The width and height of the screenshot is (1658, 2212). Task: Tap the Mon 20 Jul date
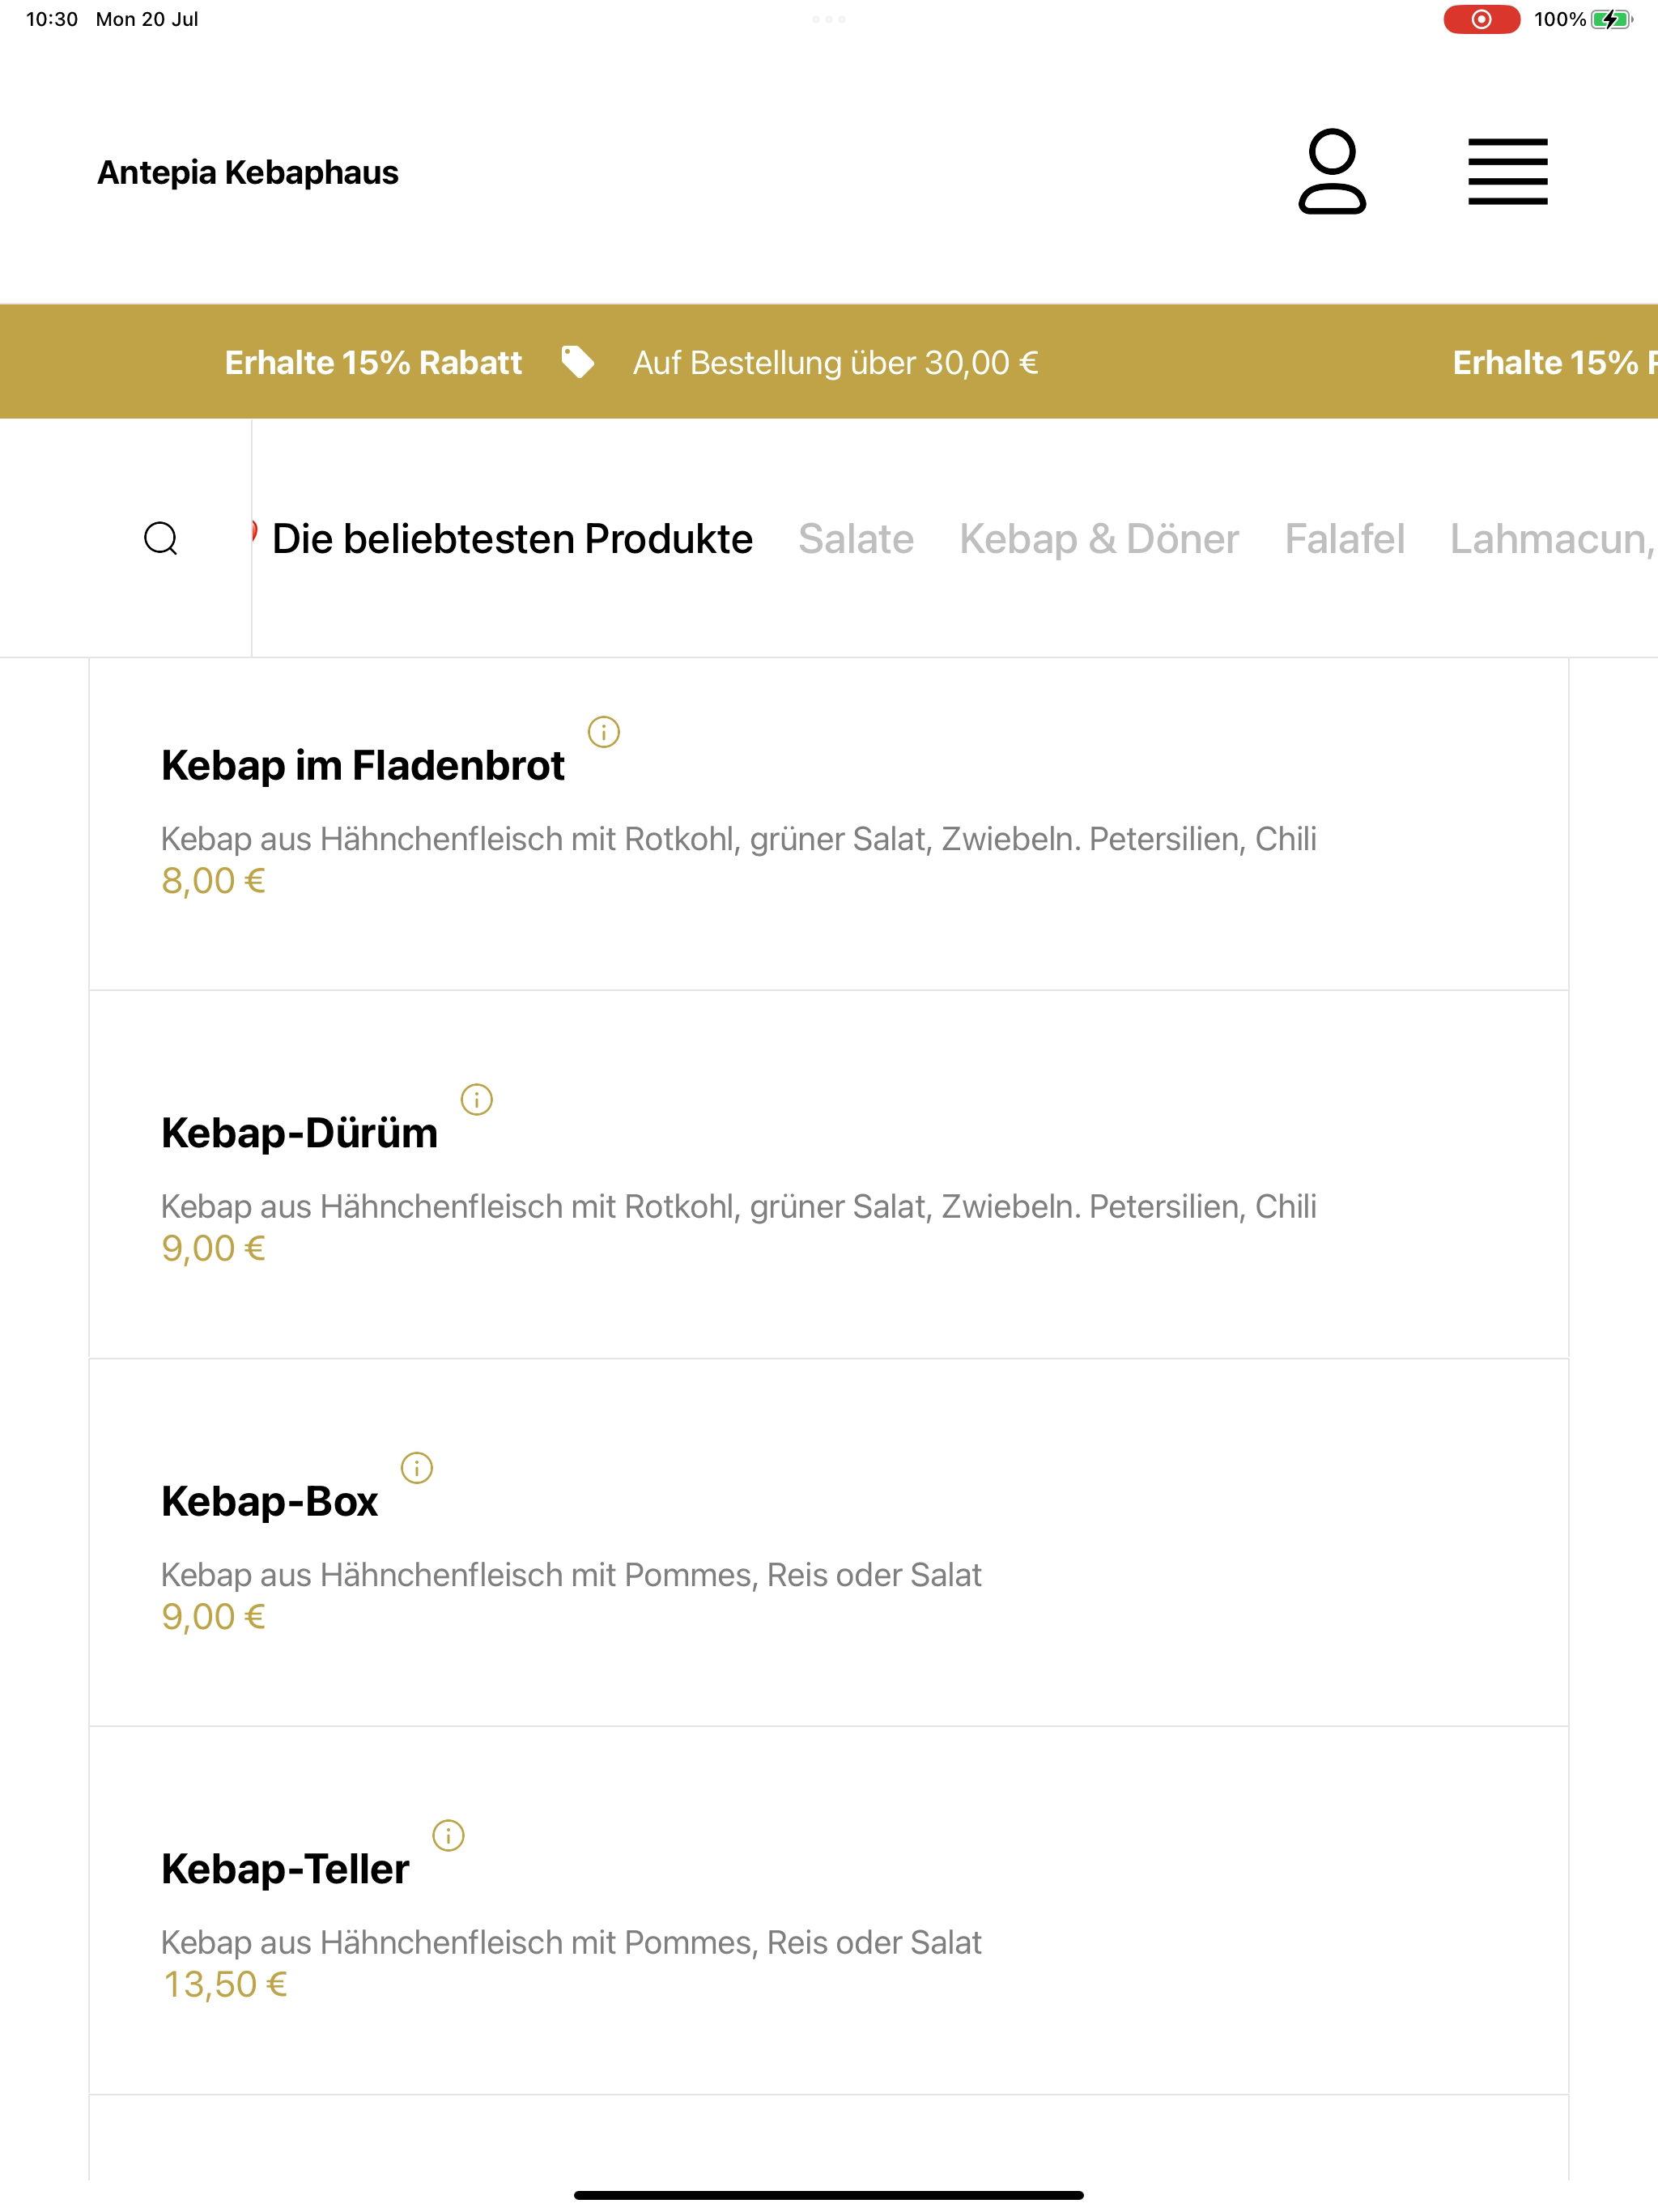pos(147,19)
